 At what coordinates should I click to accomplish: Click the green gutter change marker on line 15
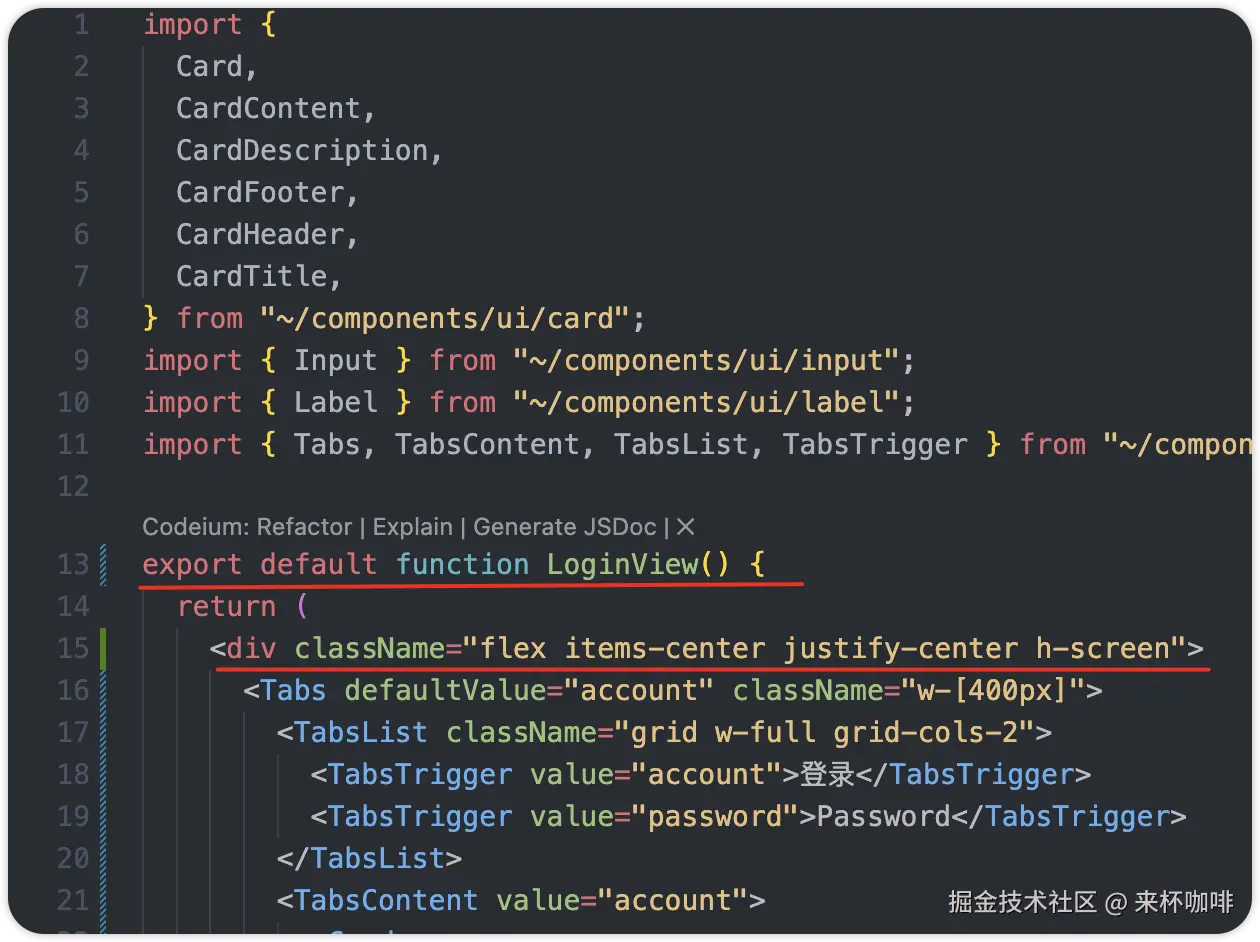[102, 648]
